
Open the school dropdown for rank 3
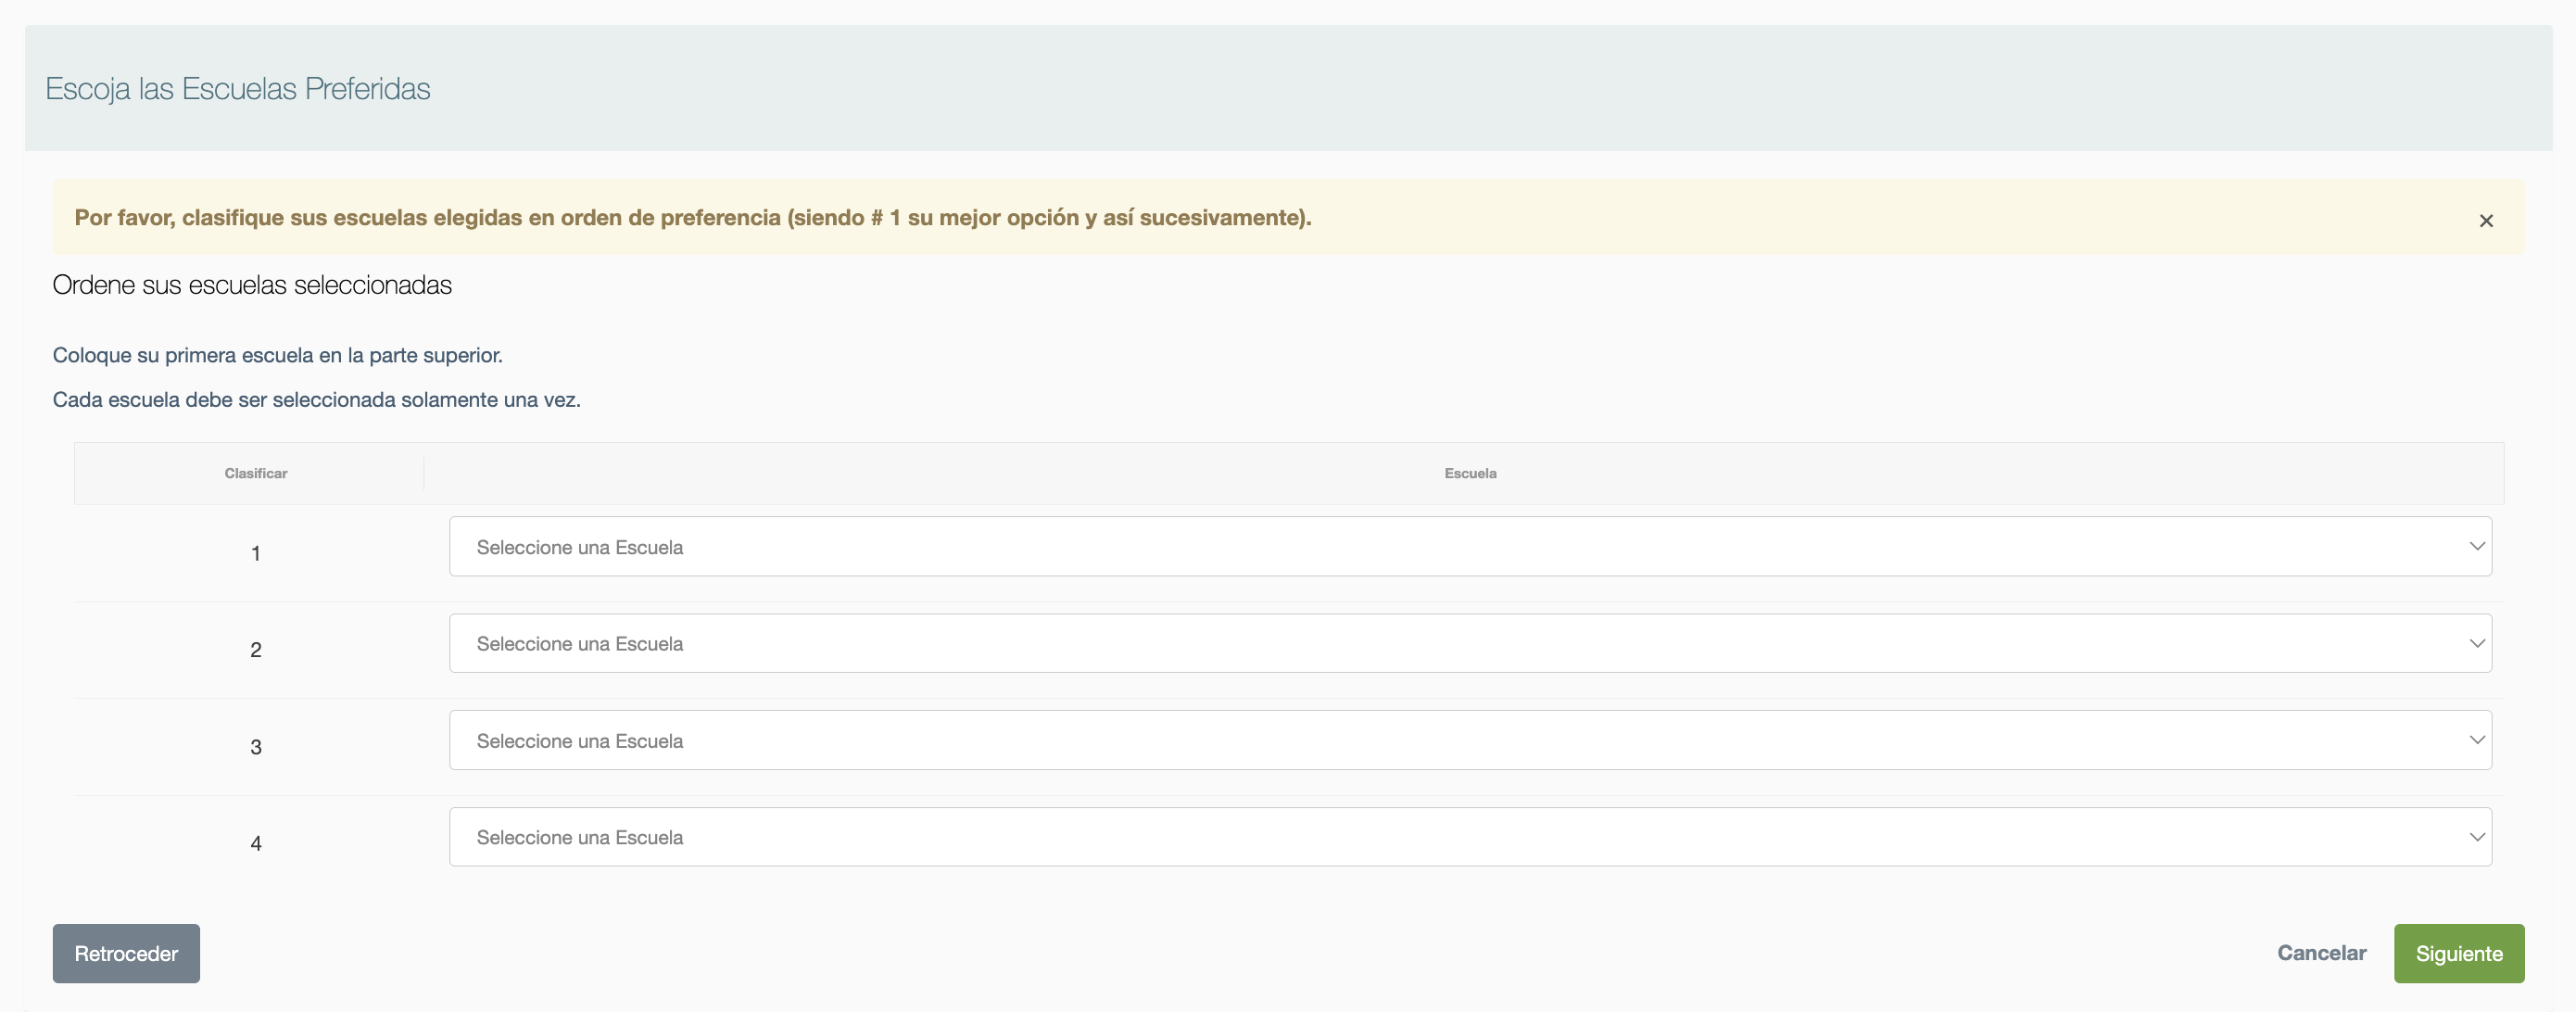[1470, 740]
